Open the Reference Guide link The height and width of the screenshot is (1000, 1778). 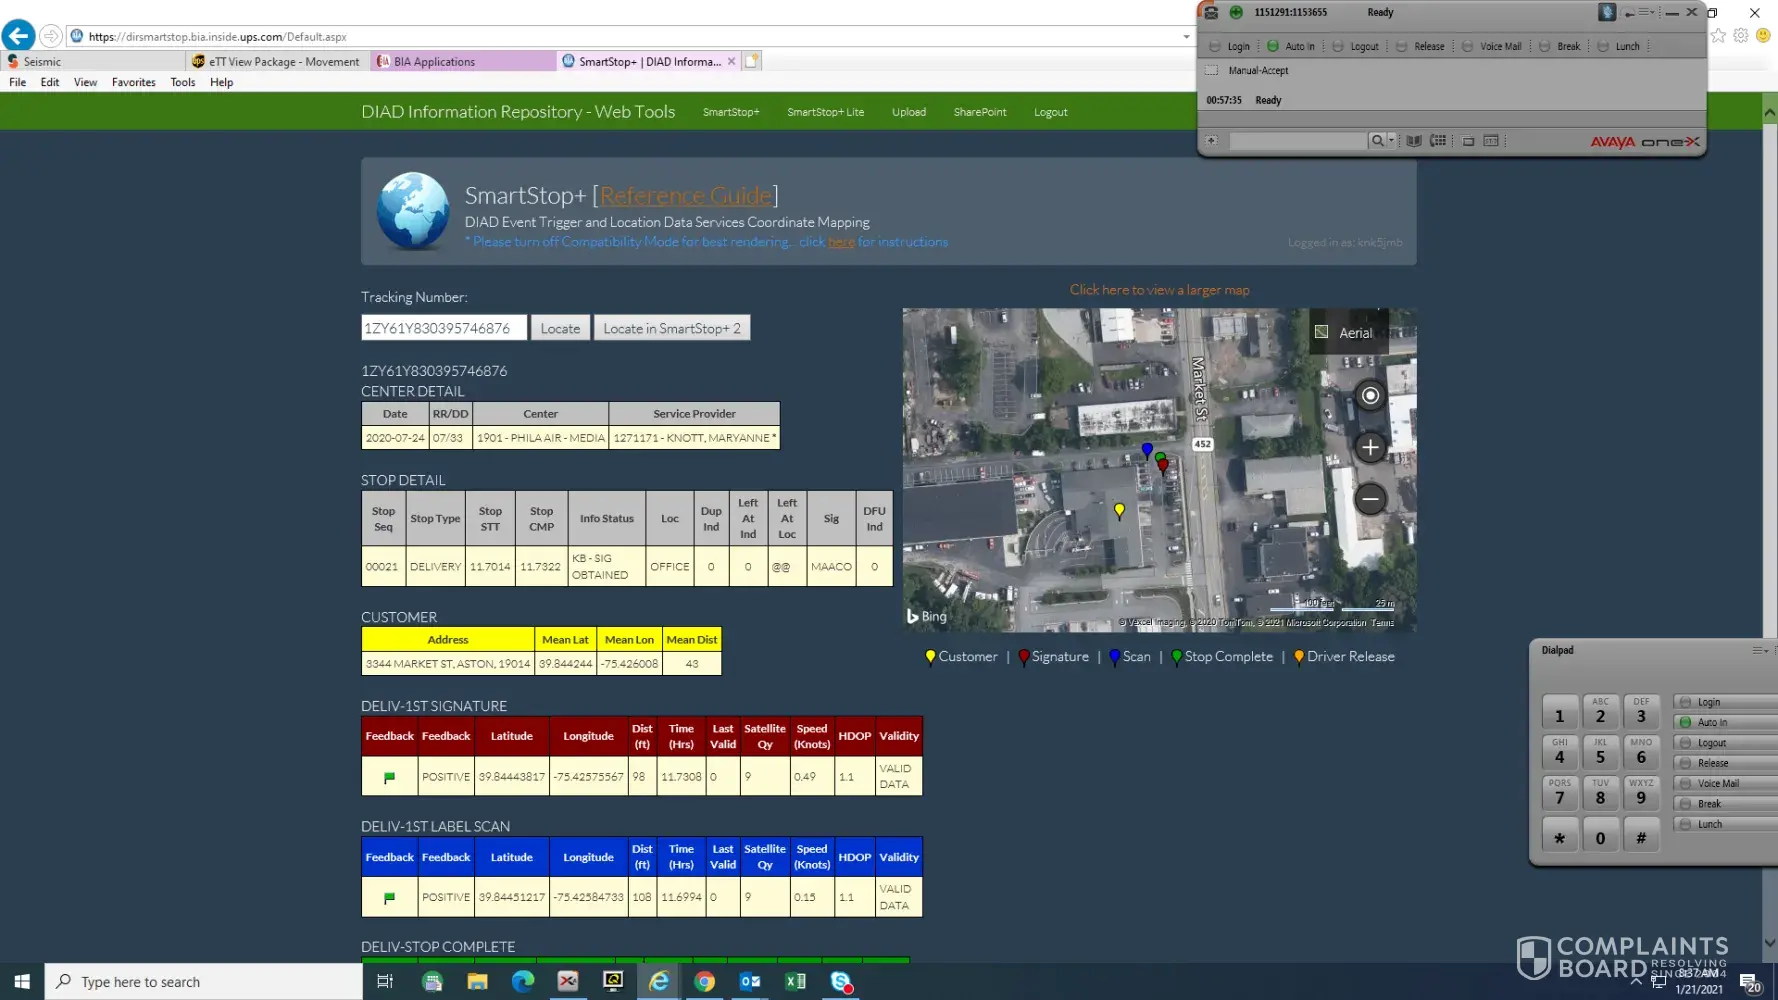point(685,196)
